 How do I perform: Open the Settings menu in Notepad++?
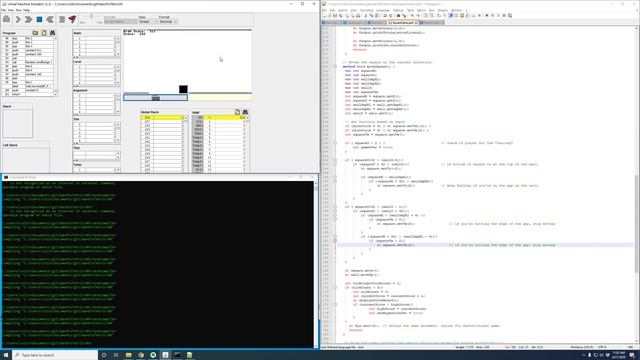tap(398, 10)
